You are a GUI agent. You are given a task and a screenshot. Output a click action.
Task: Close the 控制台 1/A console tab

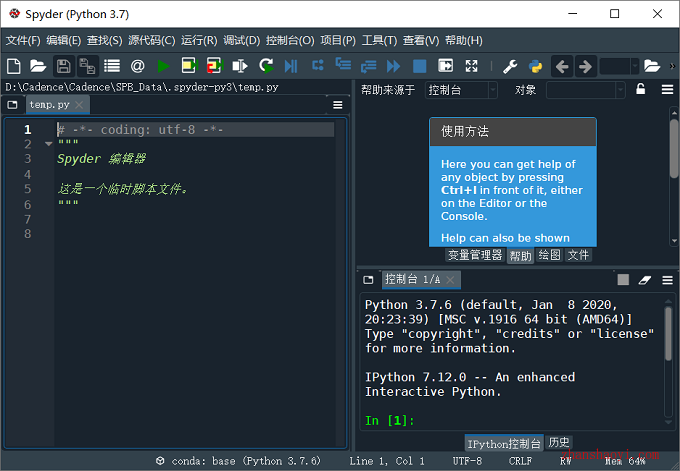tap(451, 280)
